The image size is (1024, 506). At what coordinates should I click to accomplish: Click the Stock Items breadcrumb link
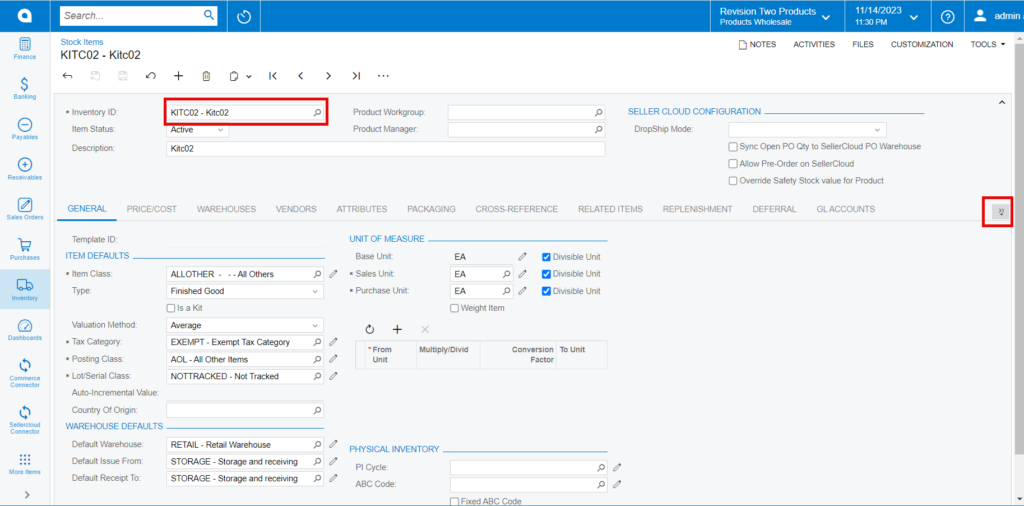tap(82, 42)
